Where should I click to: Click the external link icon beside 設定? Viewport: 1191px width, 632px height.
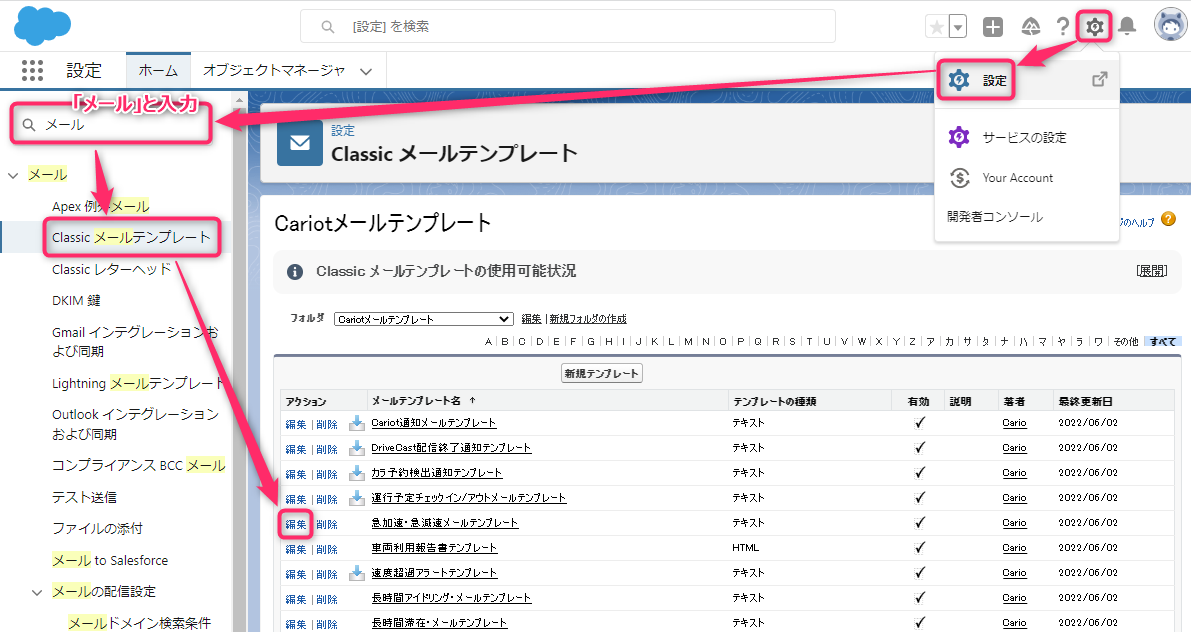(1099, 79)
